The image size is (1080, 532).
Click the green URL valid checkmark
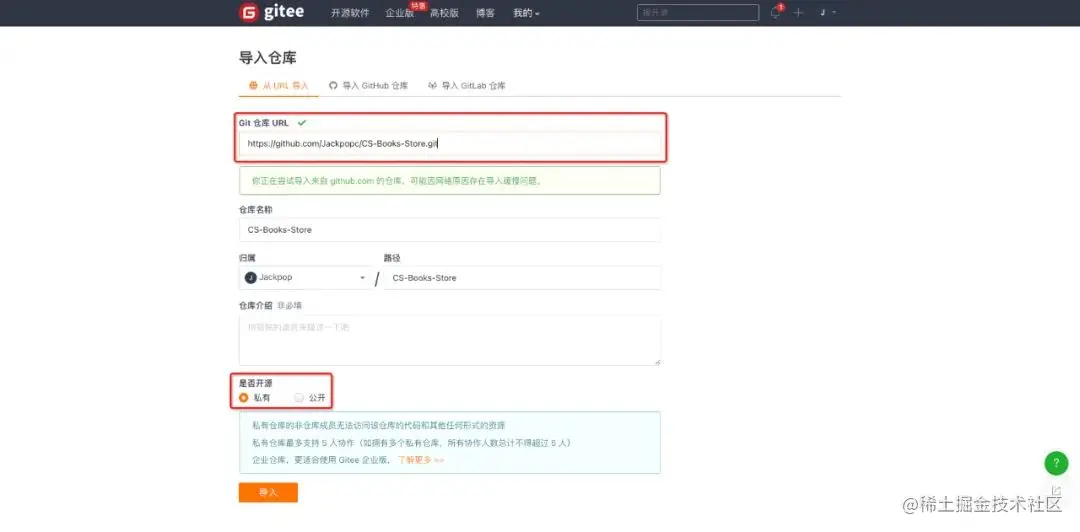click(x=302, y=123)
